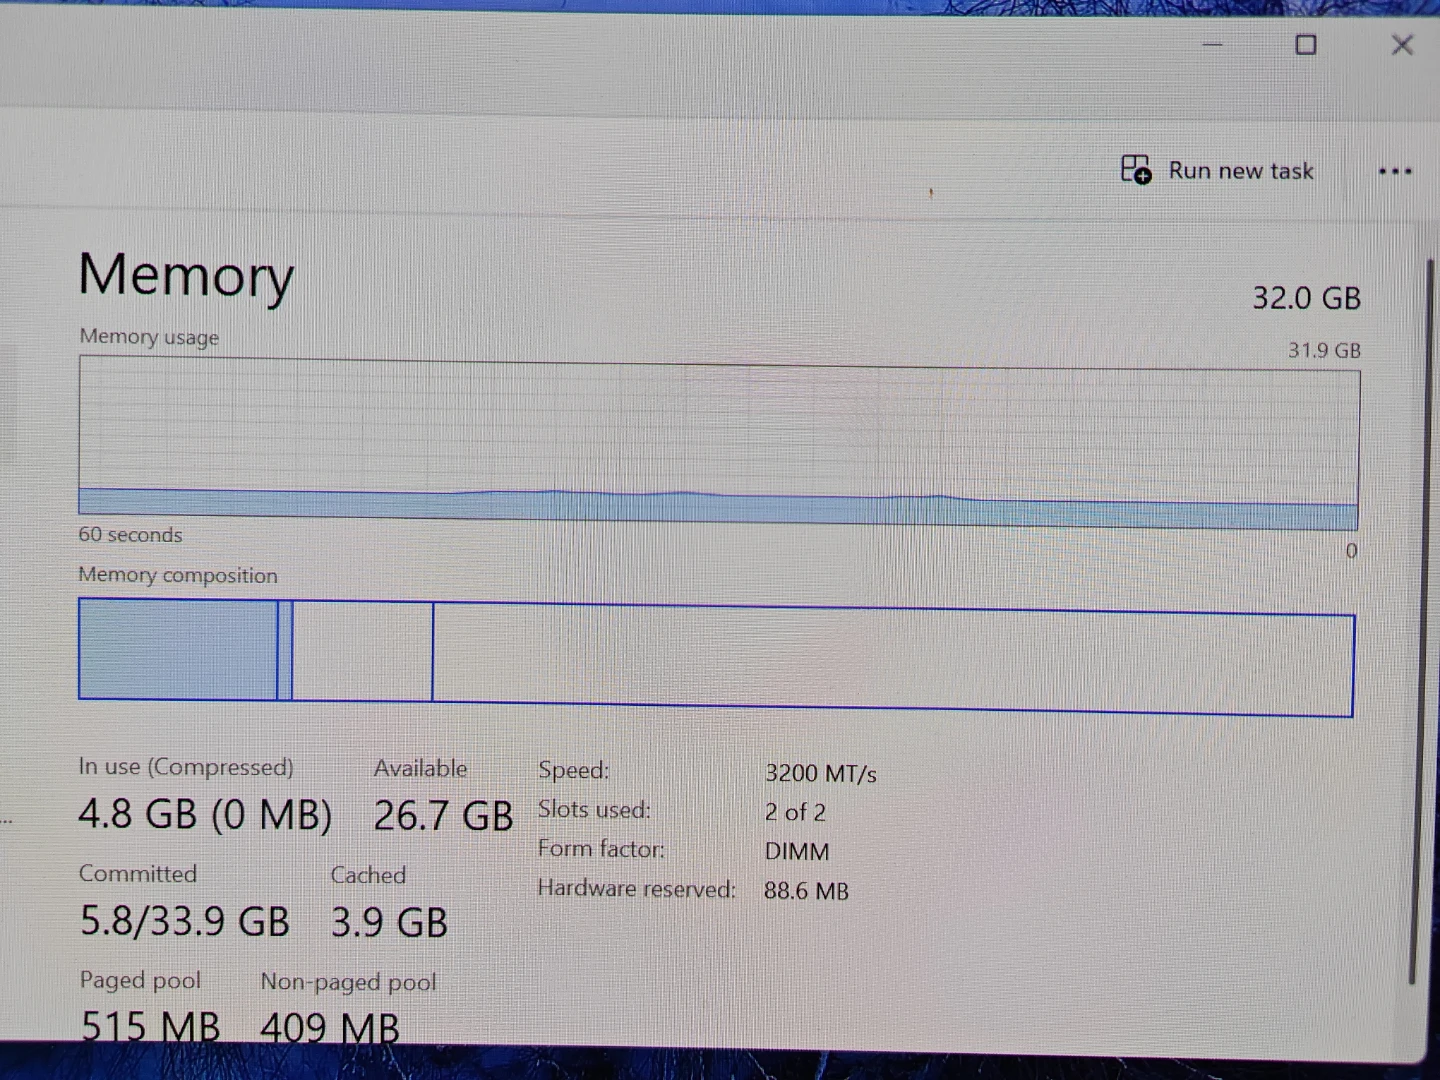The height and width of the screenshot is (1080, 1440).
Task: Minimize the Task Manager window
Action: [x=1213, y=45]
